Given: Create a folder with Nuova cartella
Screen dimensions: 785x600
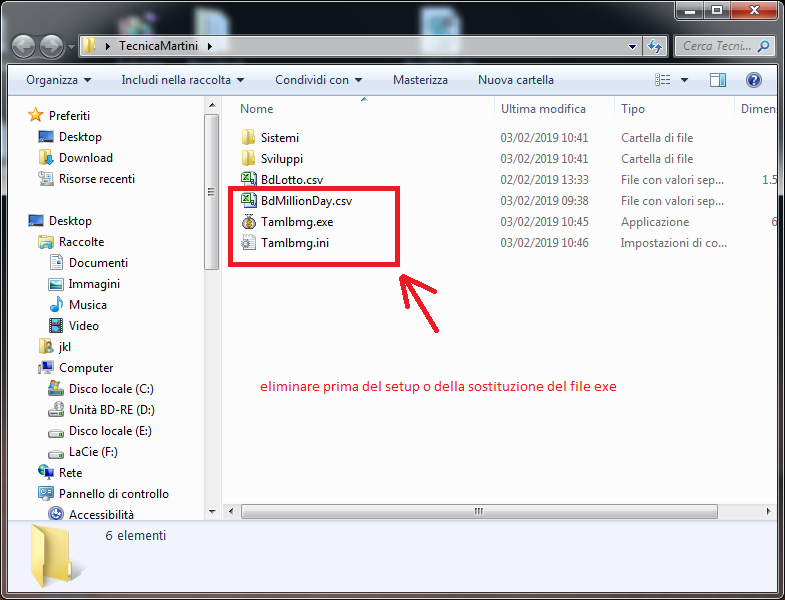Looking at the screenshot, I should [x=516, y=80].
